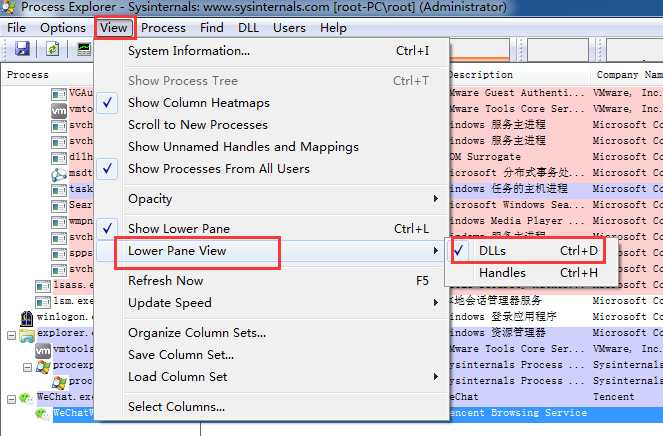Click the lsass process icon

point(43,286)
